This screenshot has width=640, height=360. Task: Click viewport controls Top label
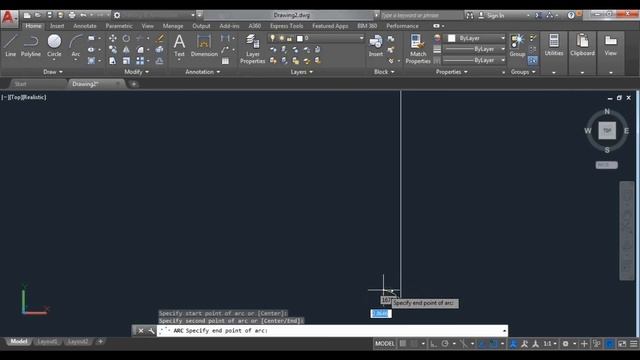click(x=15, y=97)
